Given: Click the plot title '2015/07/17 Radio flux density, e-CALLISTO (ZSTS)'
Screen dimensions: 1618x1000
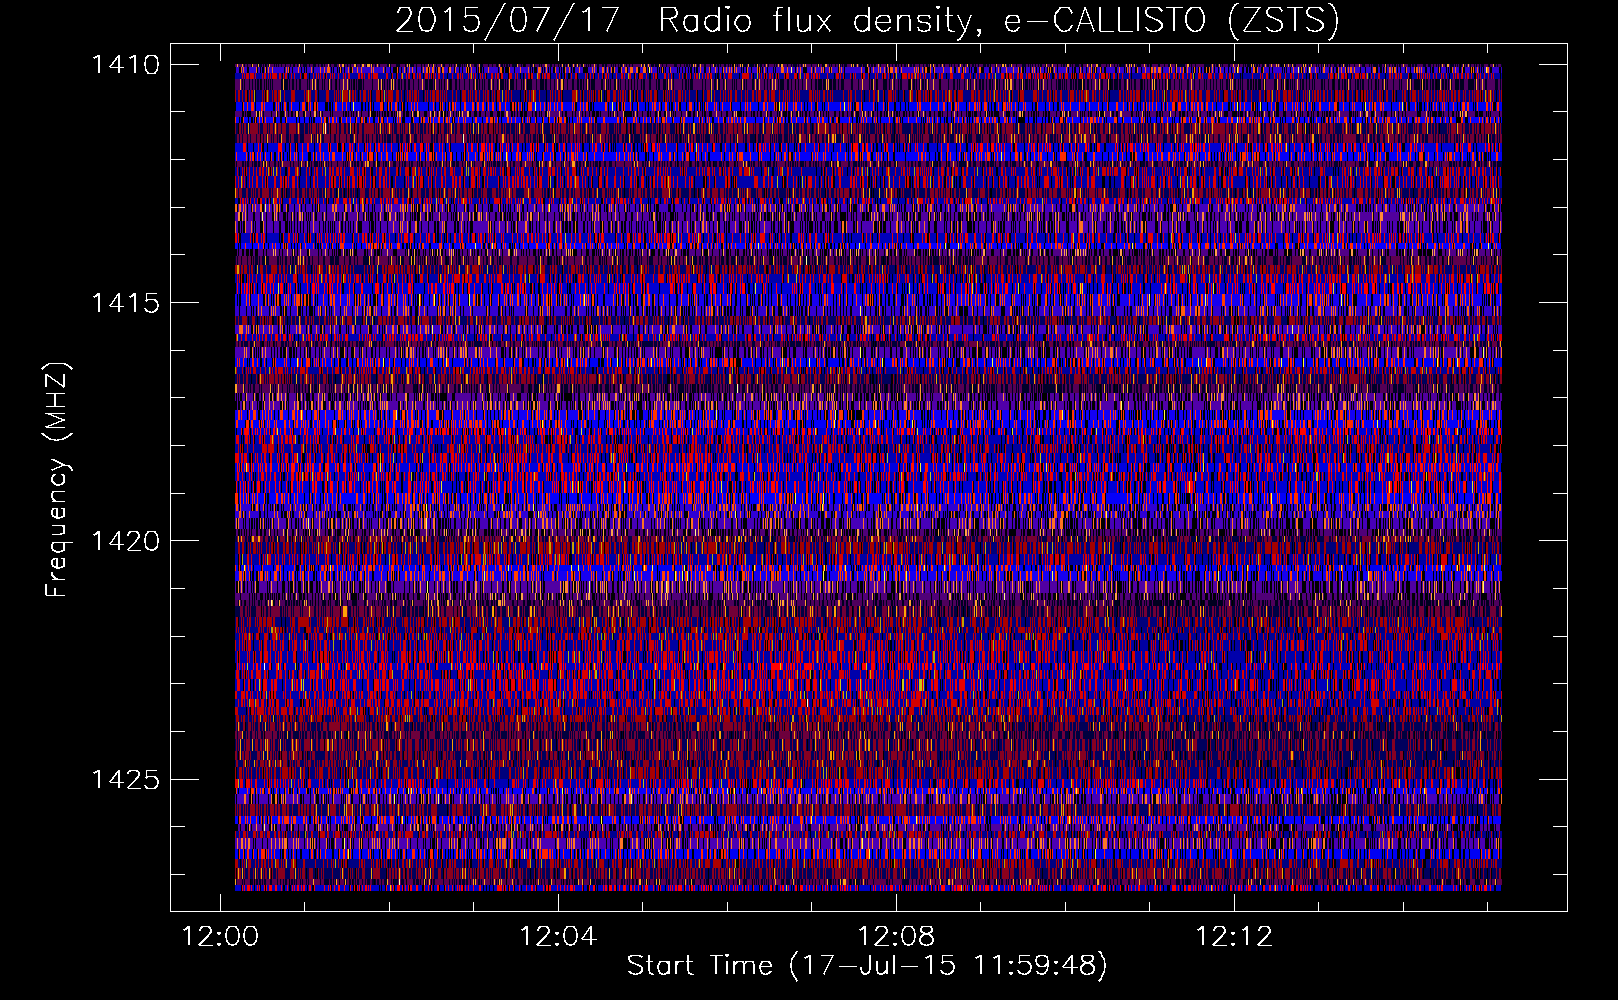Looking at the screenshot, I should pyautogui.click(x=867, y=21).
